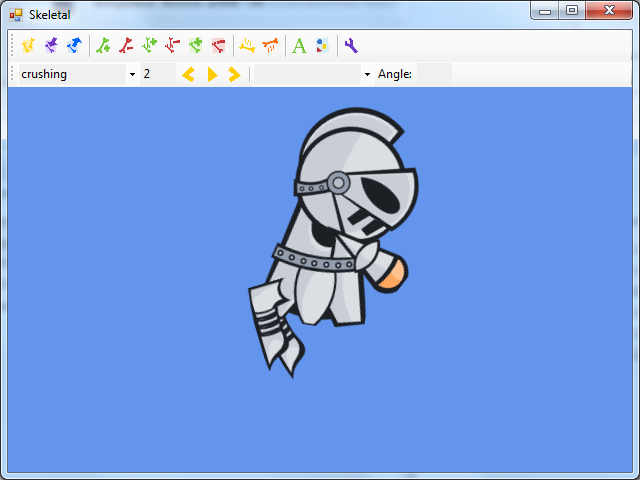Click the yellow bone icon in toolbar
The width and height of the screenshot is (640, 480).
[28, 45]
